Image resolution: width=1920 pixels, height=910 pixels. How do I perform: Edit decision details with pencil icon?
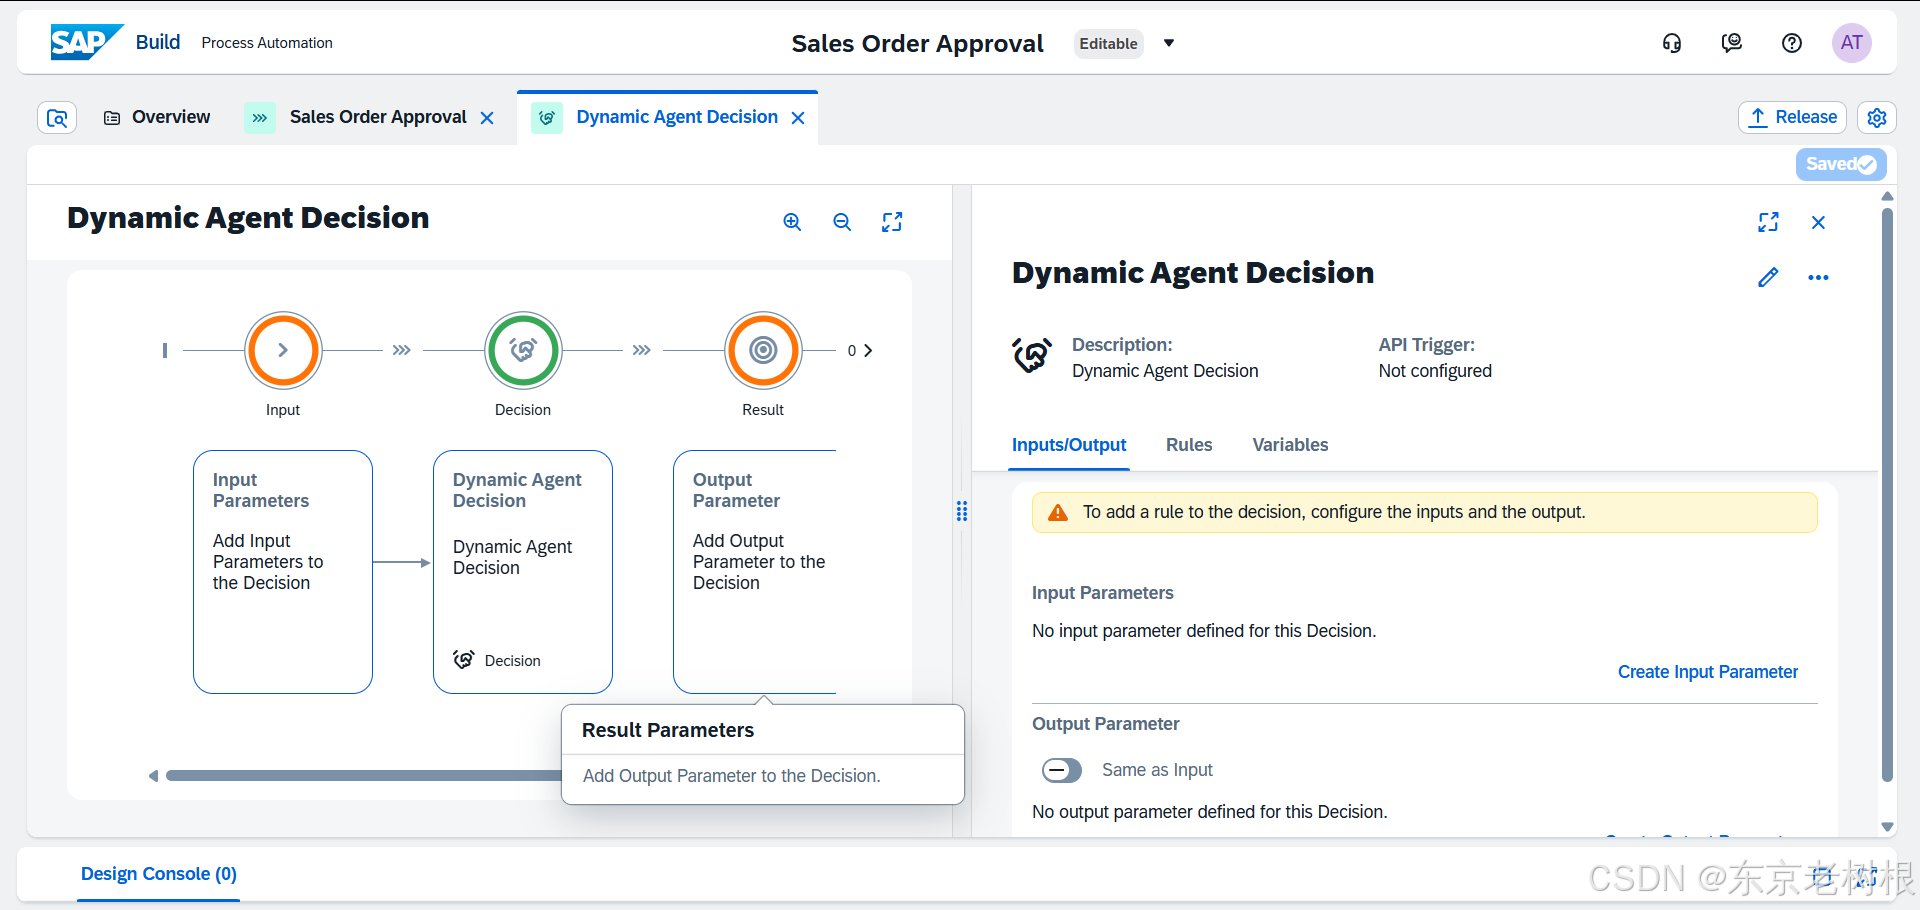[x=1768, y=277]
